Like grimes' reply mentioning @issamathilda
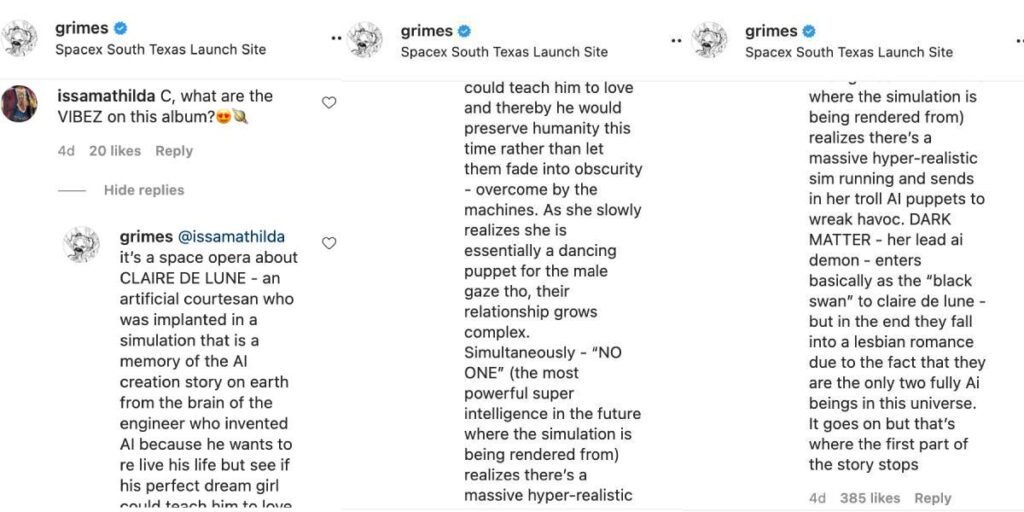This screenshot has width=1024, height=512. 329,243
